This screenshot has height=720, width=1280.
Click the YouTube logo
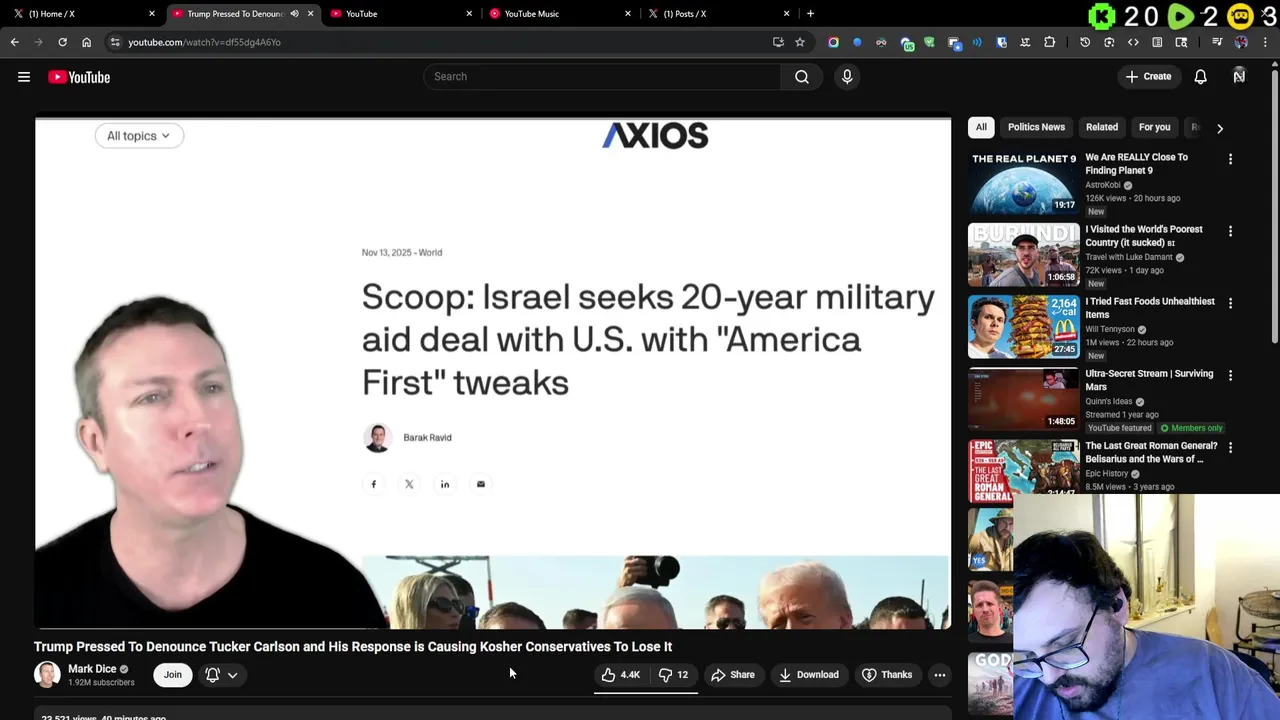coord(79,77)
